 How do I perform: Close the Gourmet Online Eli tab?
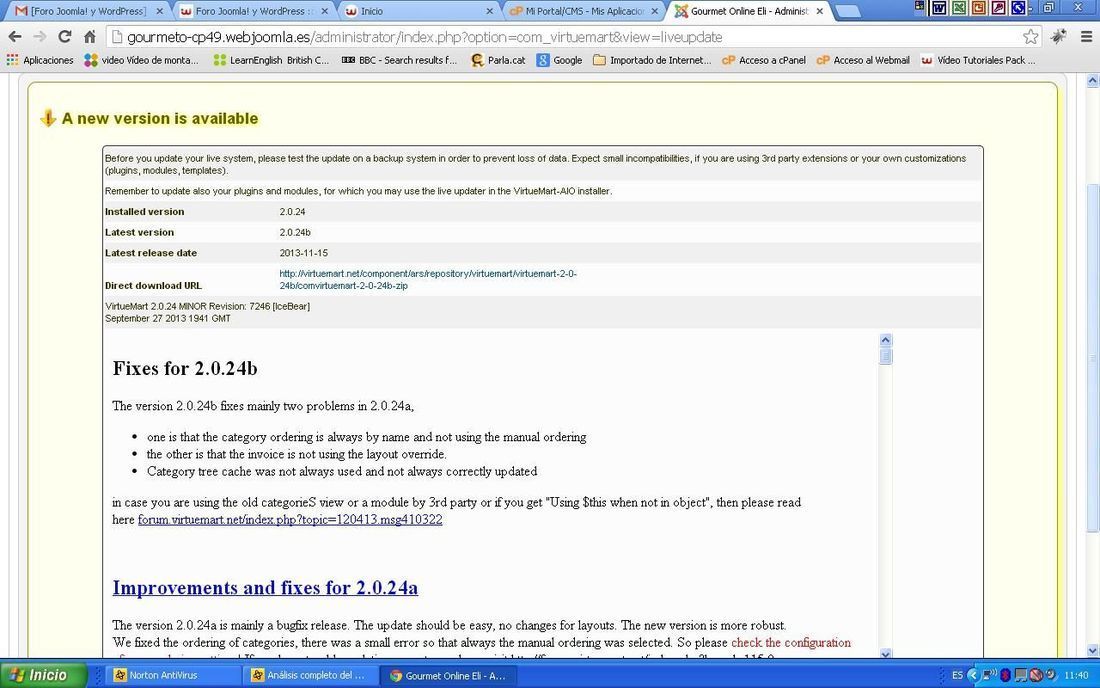coord(819,11)
